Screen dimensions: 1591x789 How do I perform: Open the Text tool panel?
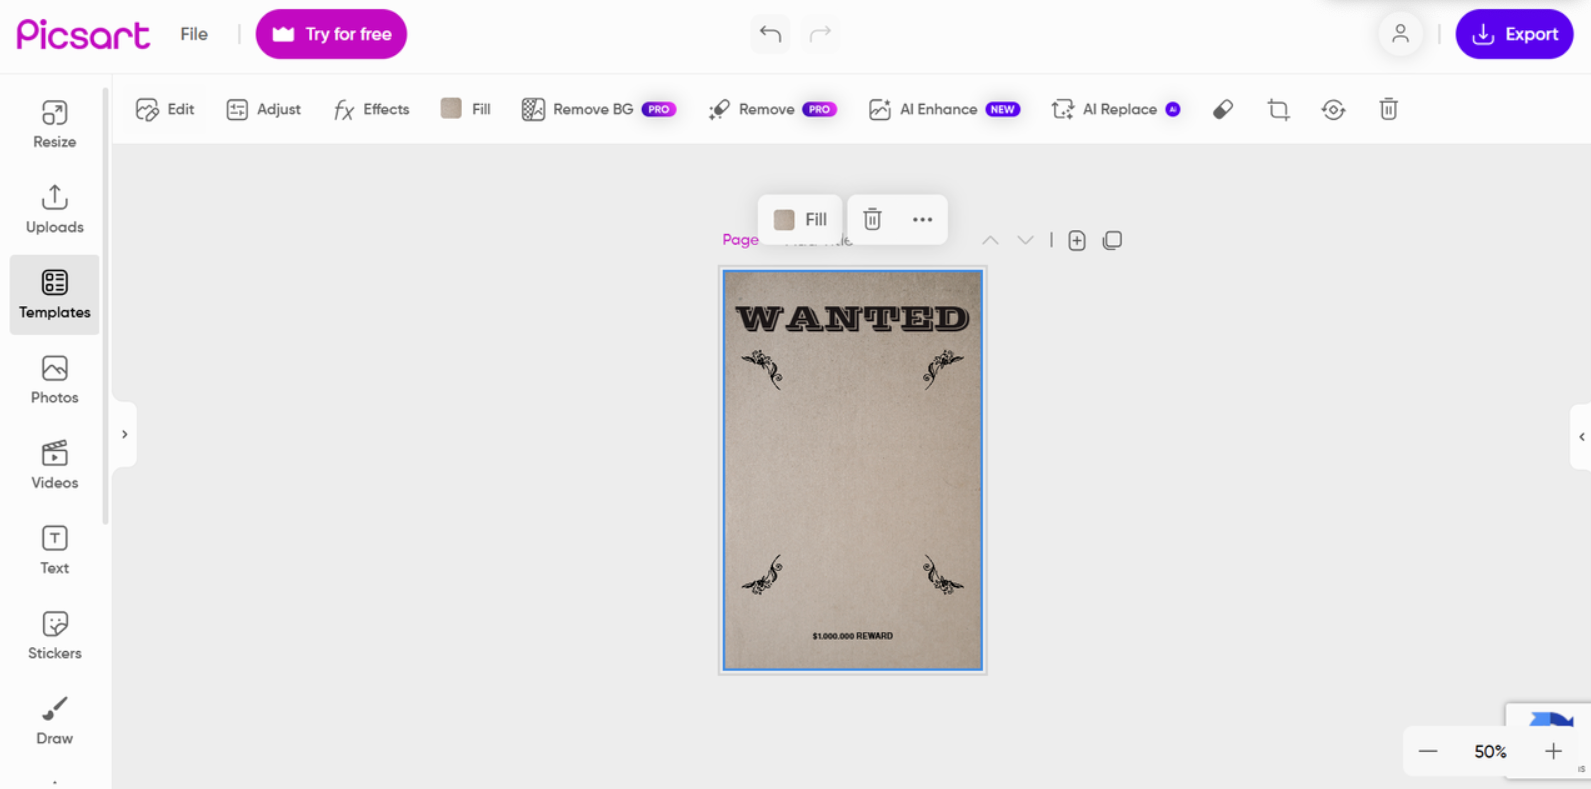(x=54, y=550)
